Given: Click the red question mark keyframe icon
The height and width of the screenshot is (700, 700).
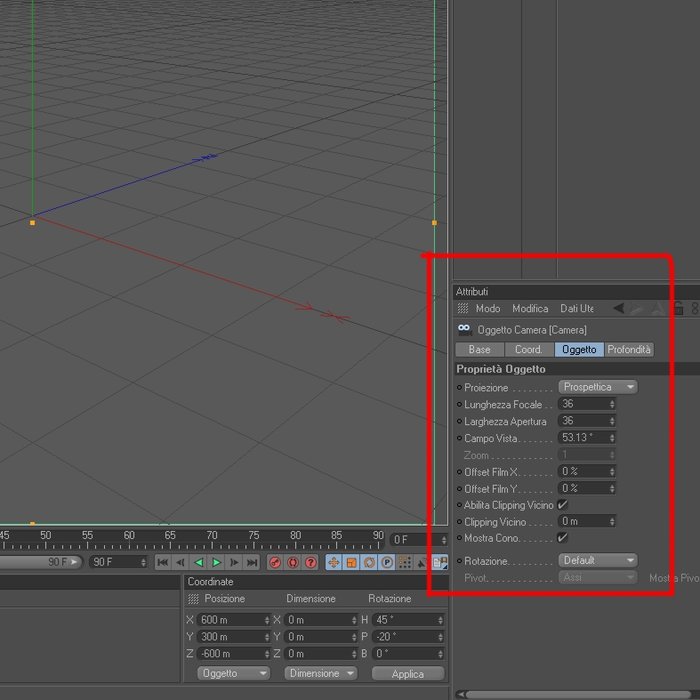Looking at the screenshot, I should pos(311,562).
